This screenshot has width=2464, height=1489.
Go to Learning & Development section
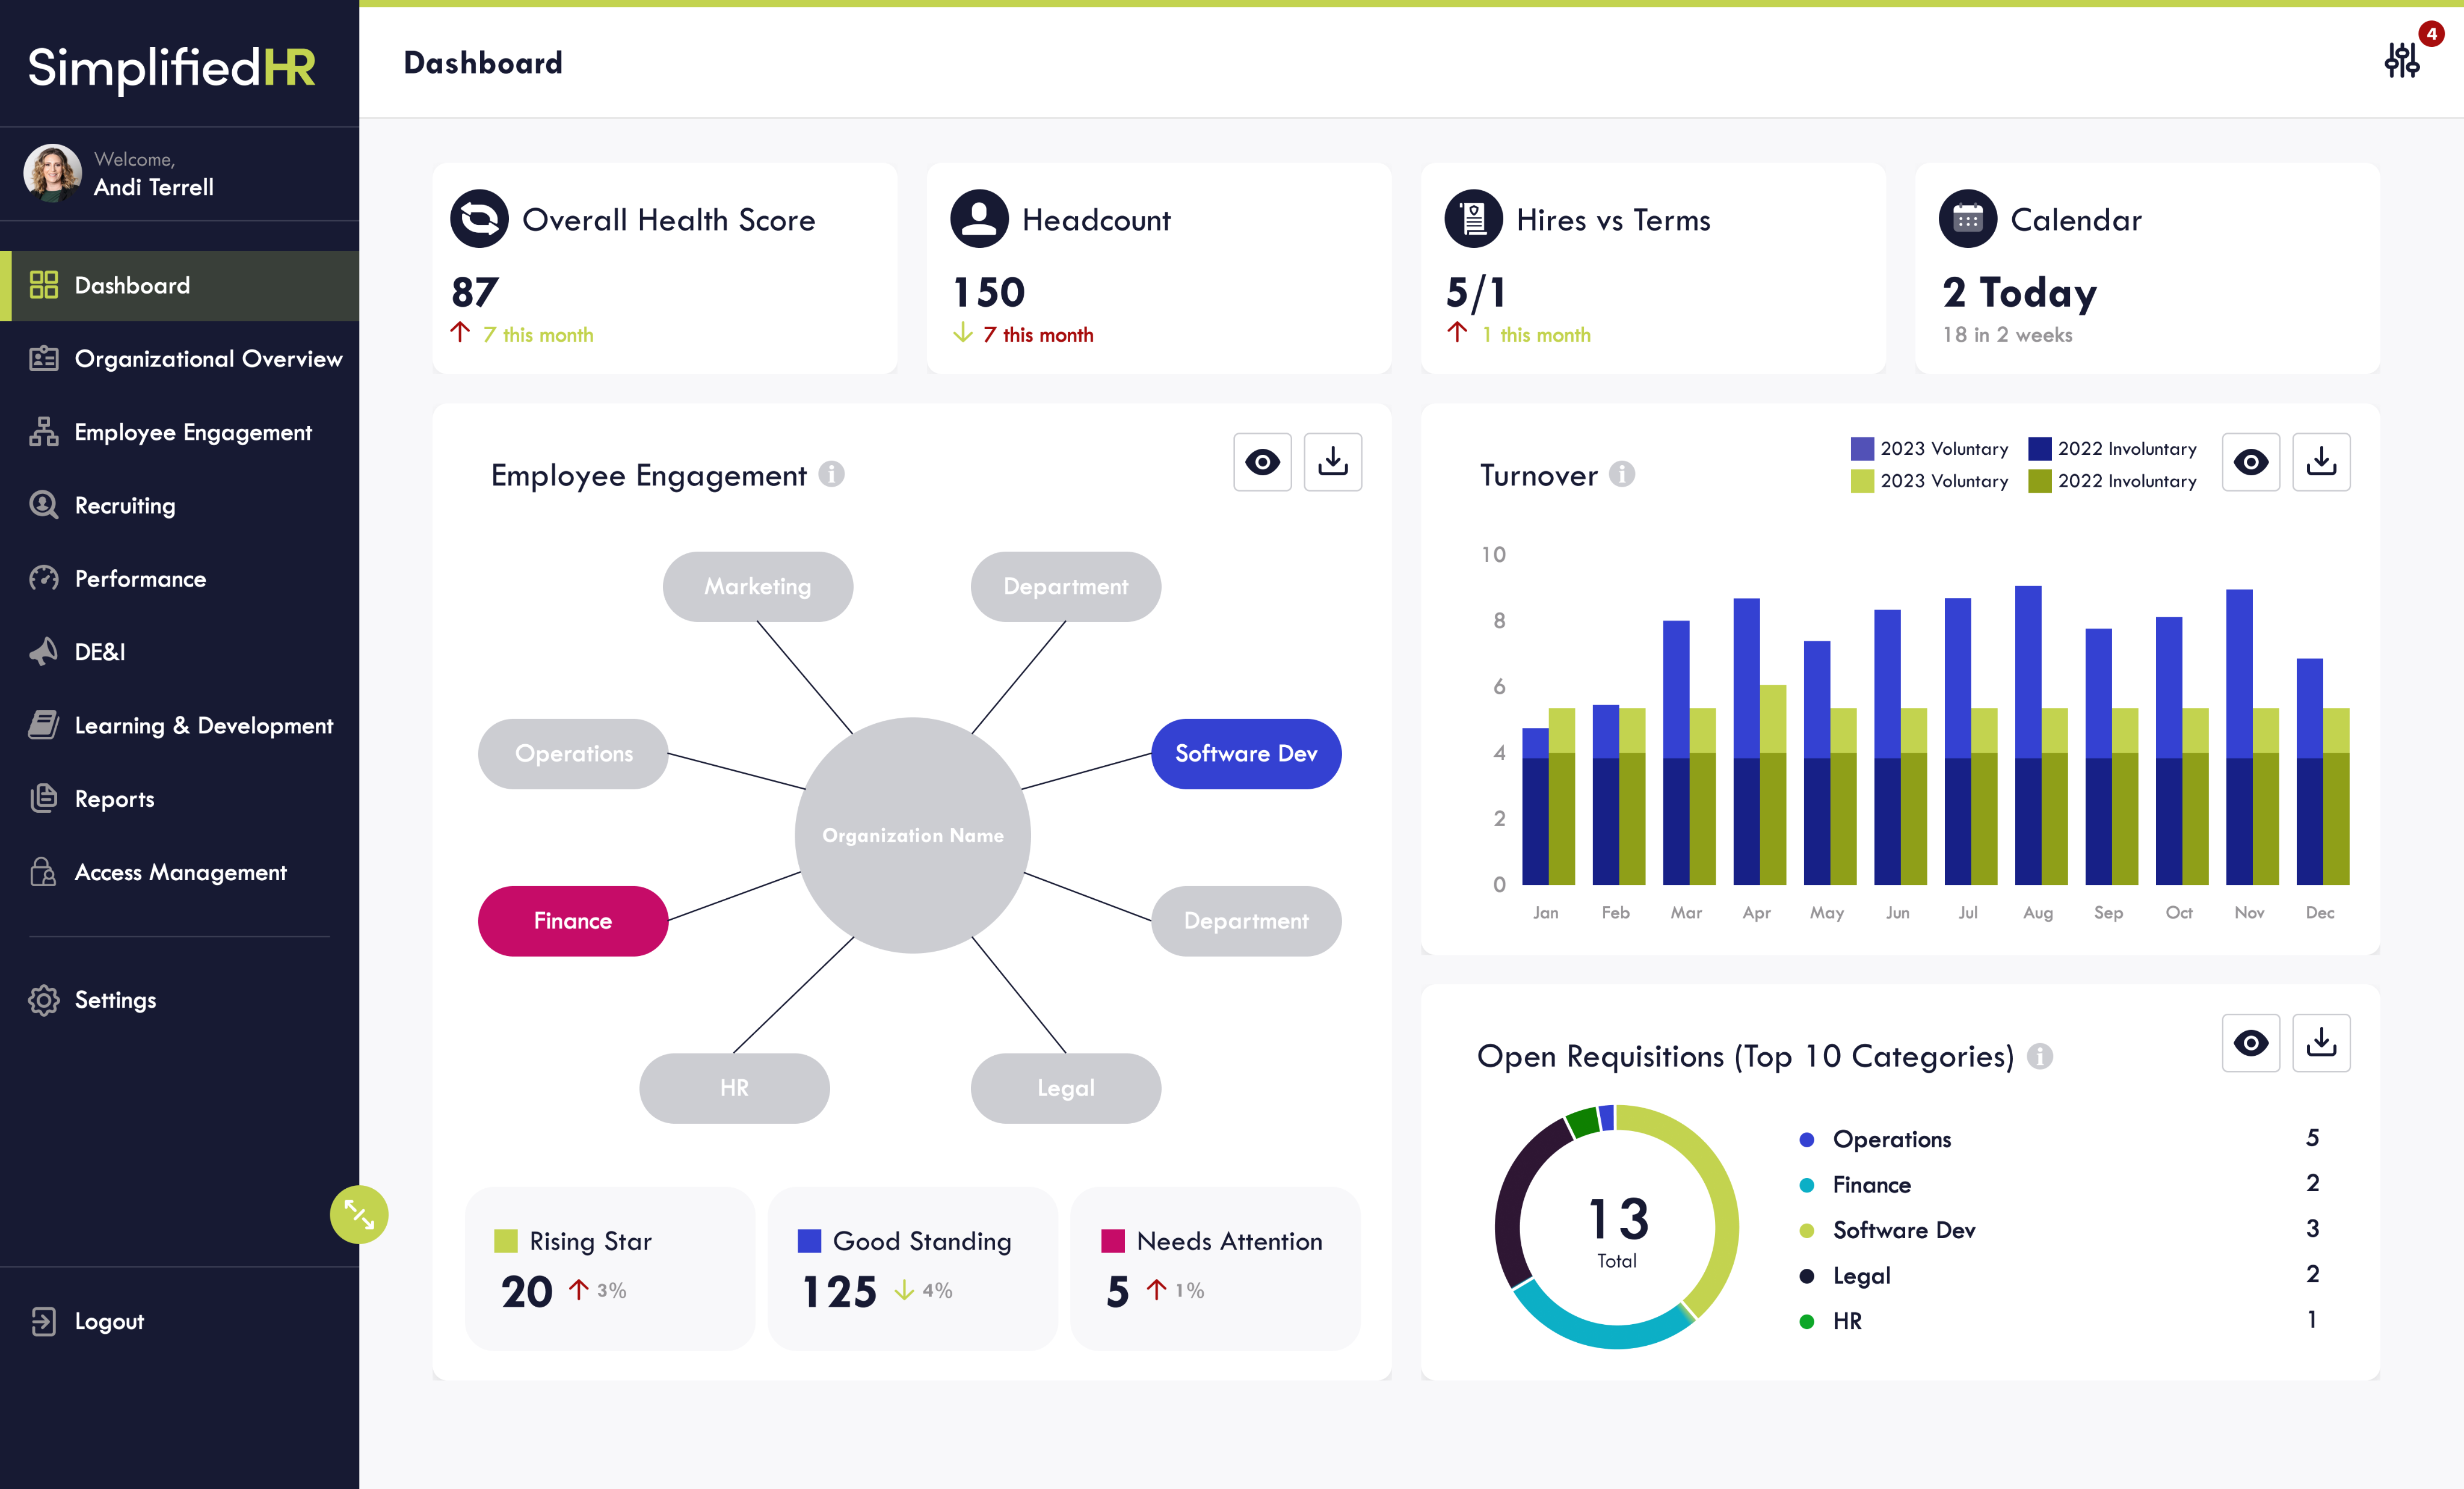[203, 726]
